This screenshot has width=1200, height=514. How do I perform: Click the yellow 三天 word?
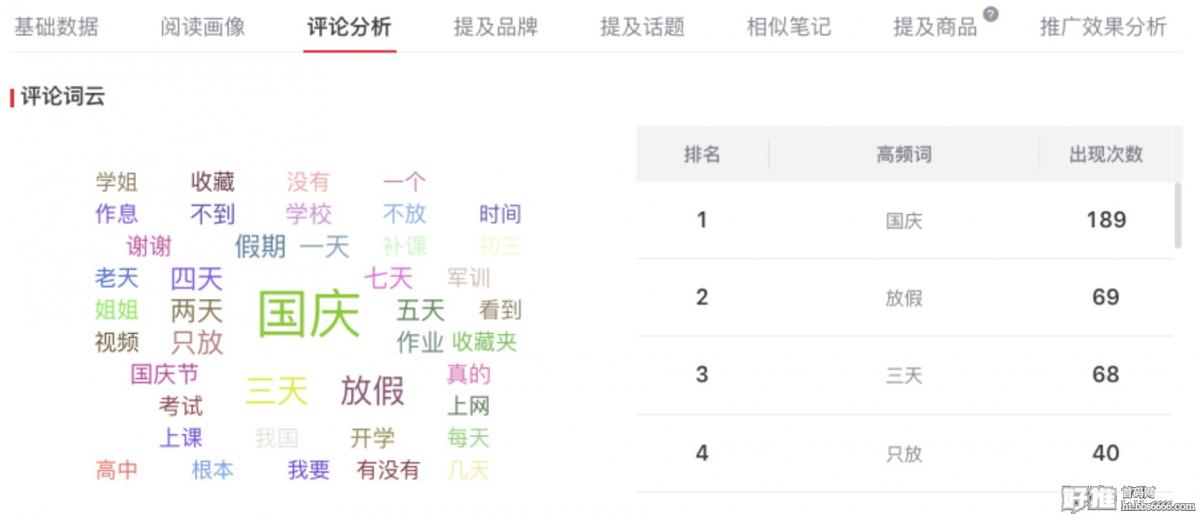pos(277,391)
